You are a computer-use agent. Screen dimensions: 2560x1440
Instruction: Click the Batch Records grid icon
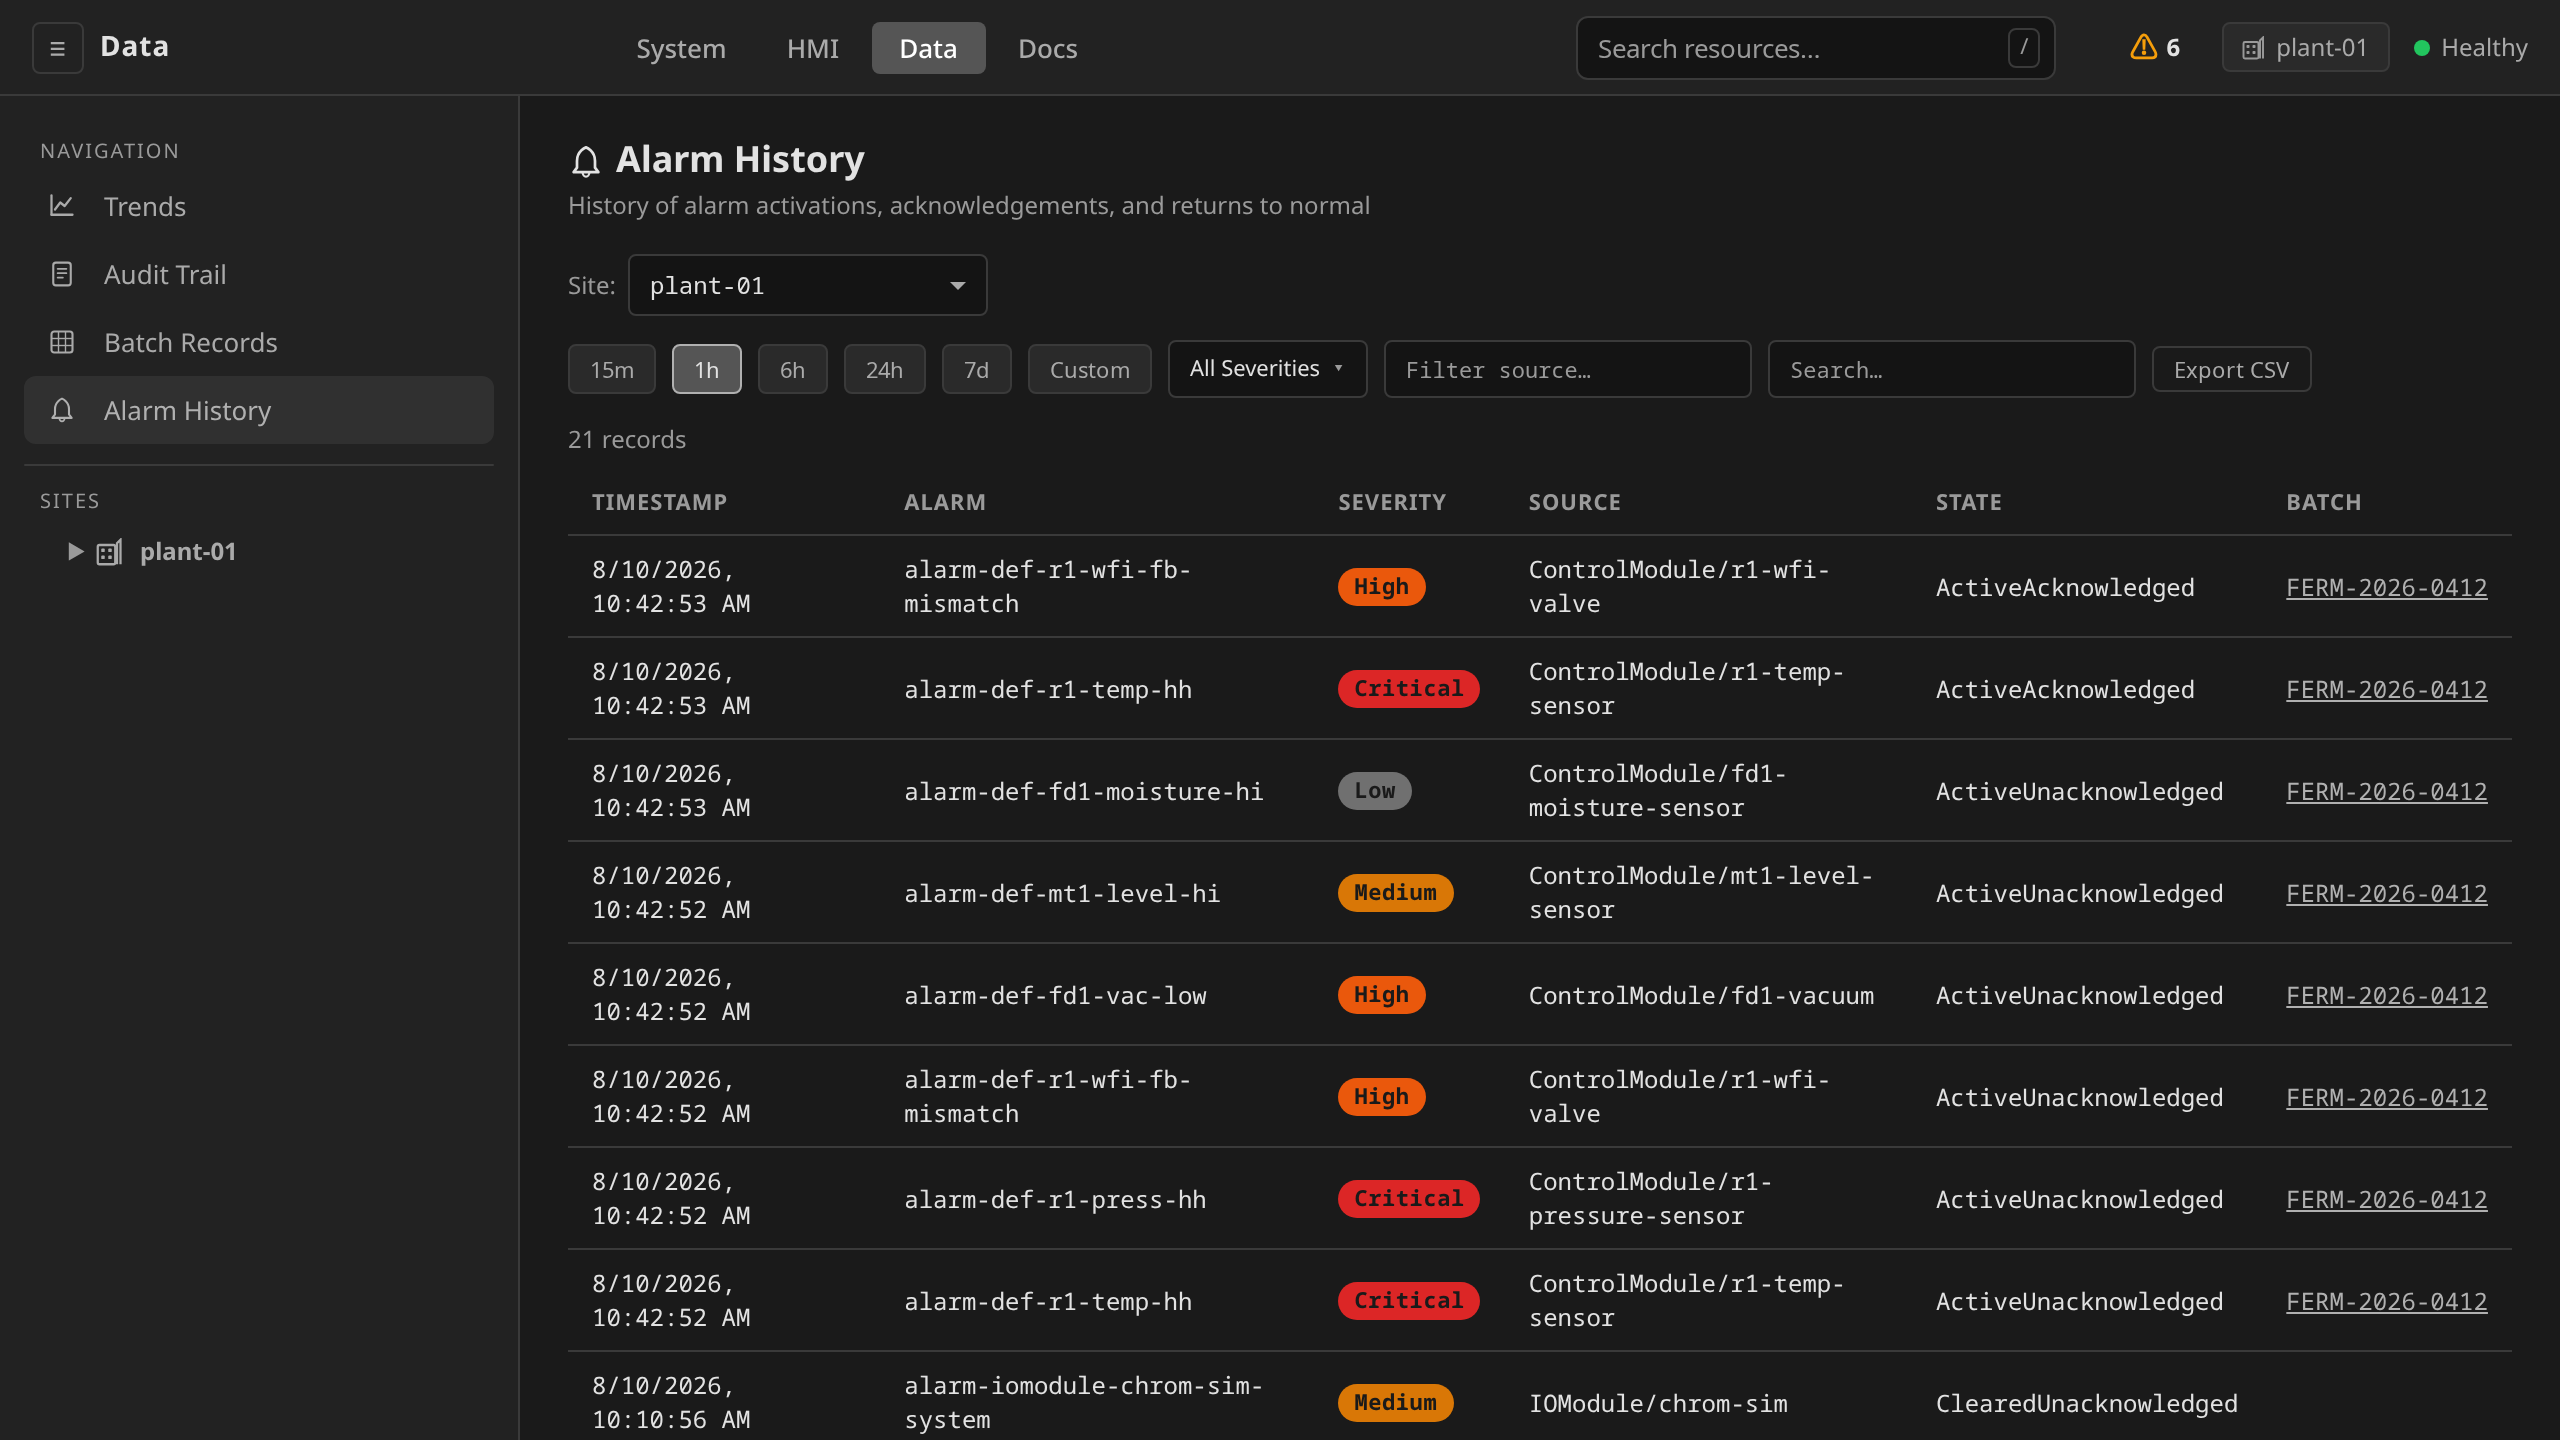click(62, 342)
